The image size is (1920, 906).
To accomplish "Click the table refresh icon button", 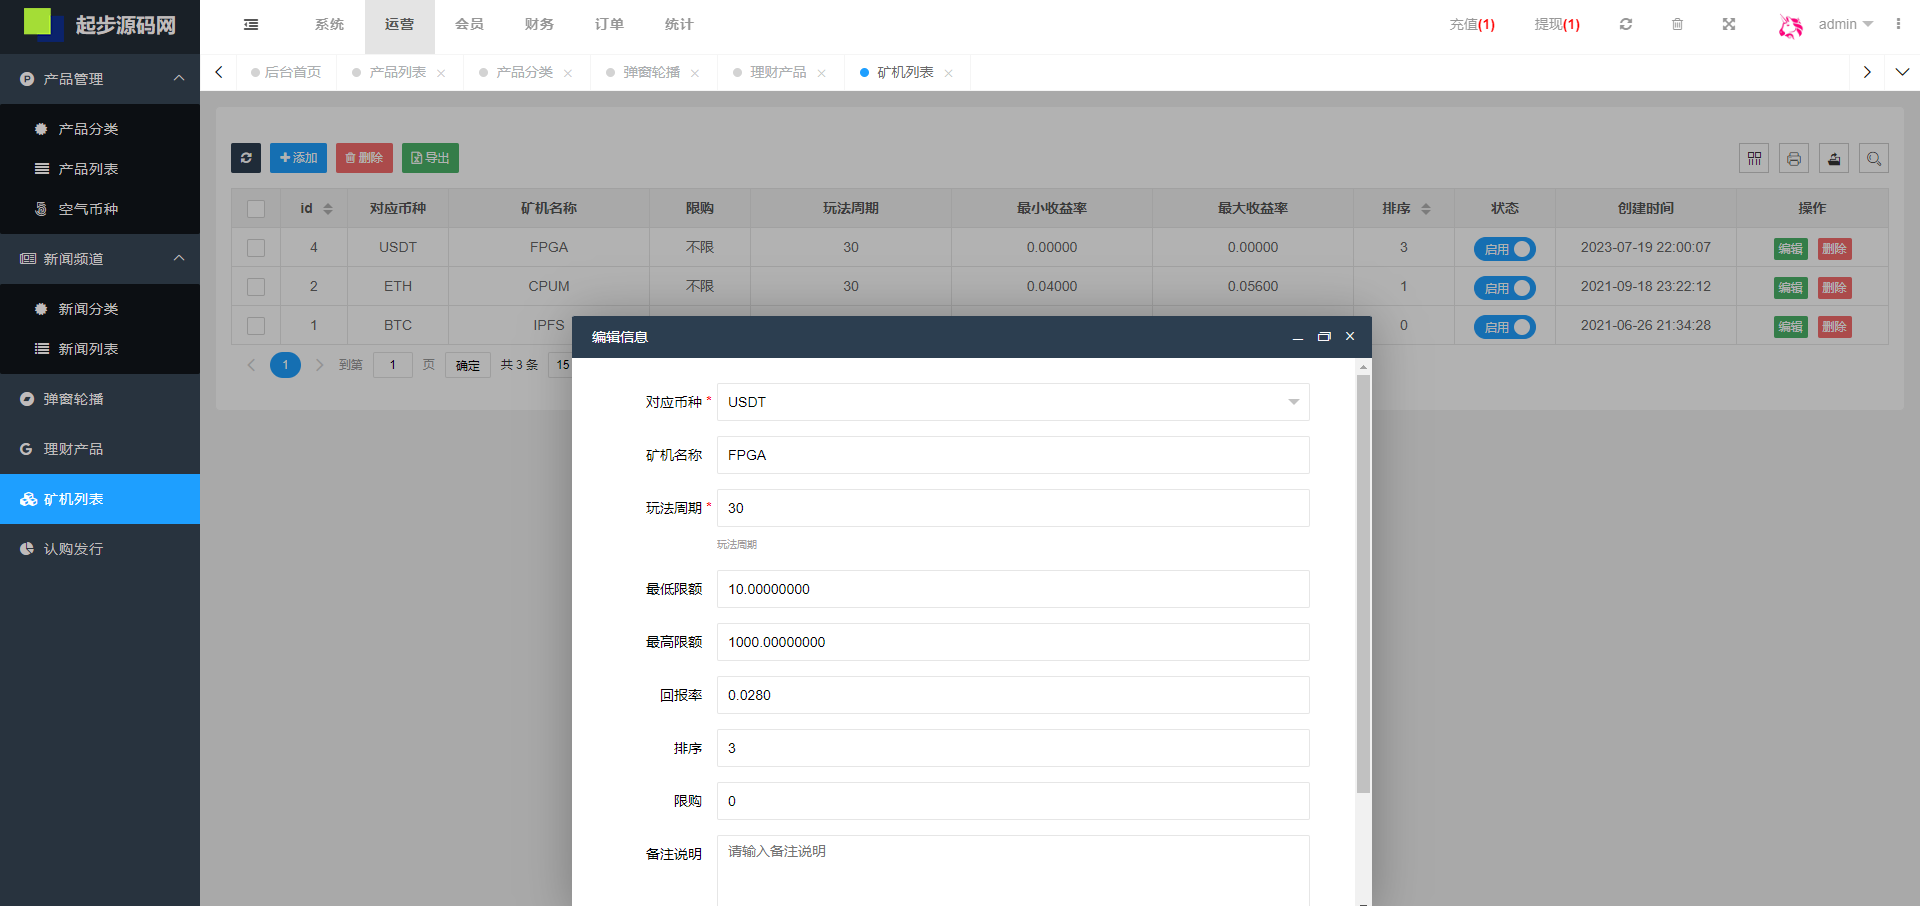I will coord(246,158).
